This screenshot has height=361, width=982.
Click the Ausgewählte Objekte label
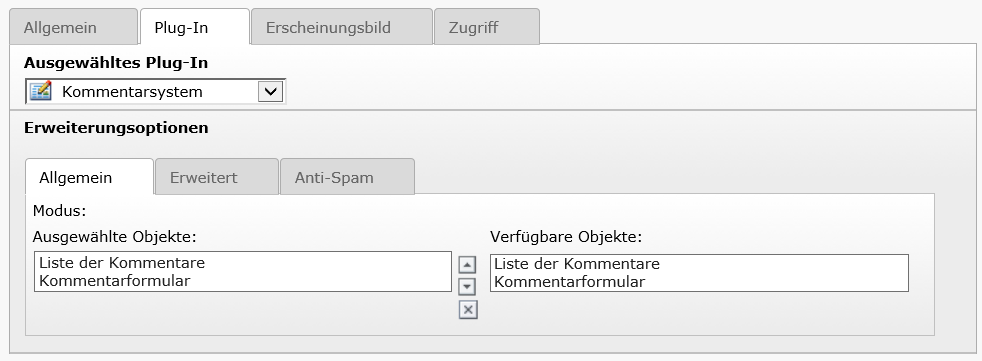point(115,237)
